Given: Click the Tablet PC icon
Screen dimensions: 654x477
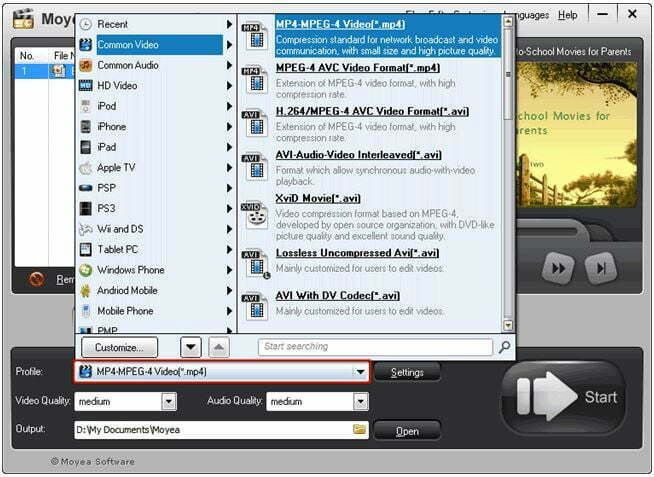Looking at the screenshot, I should (86, 249).
